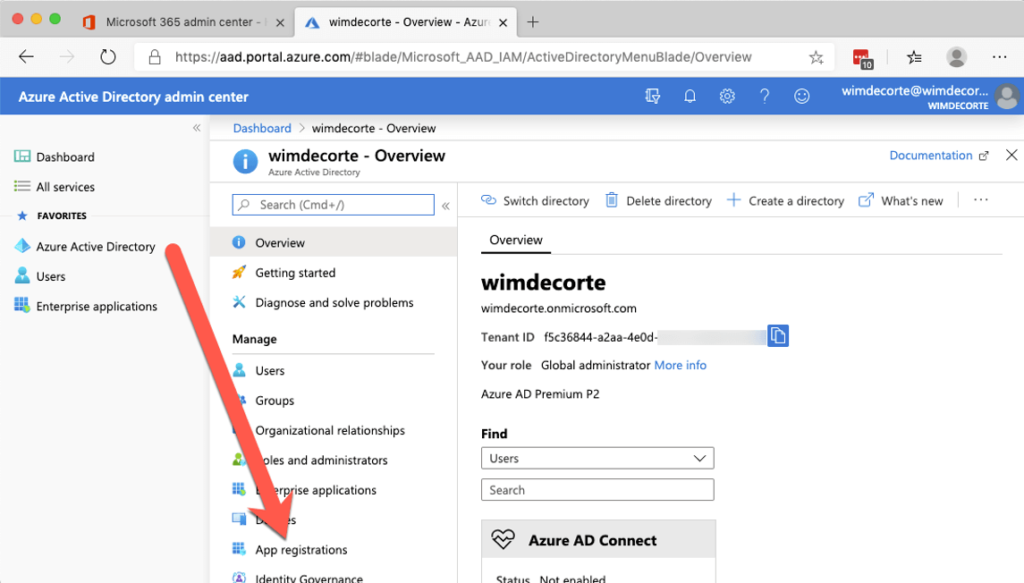This screenshot has width=1024, height=583.
Task: Open the Documentation link
Action: click(930, 155)
